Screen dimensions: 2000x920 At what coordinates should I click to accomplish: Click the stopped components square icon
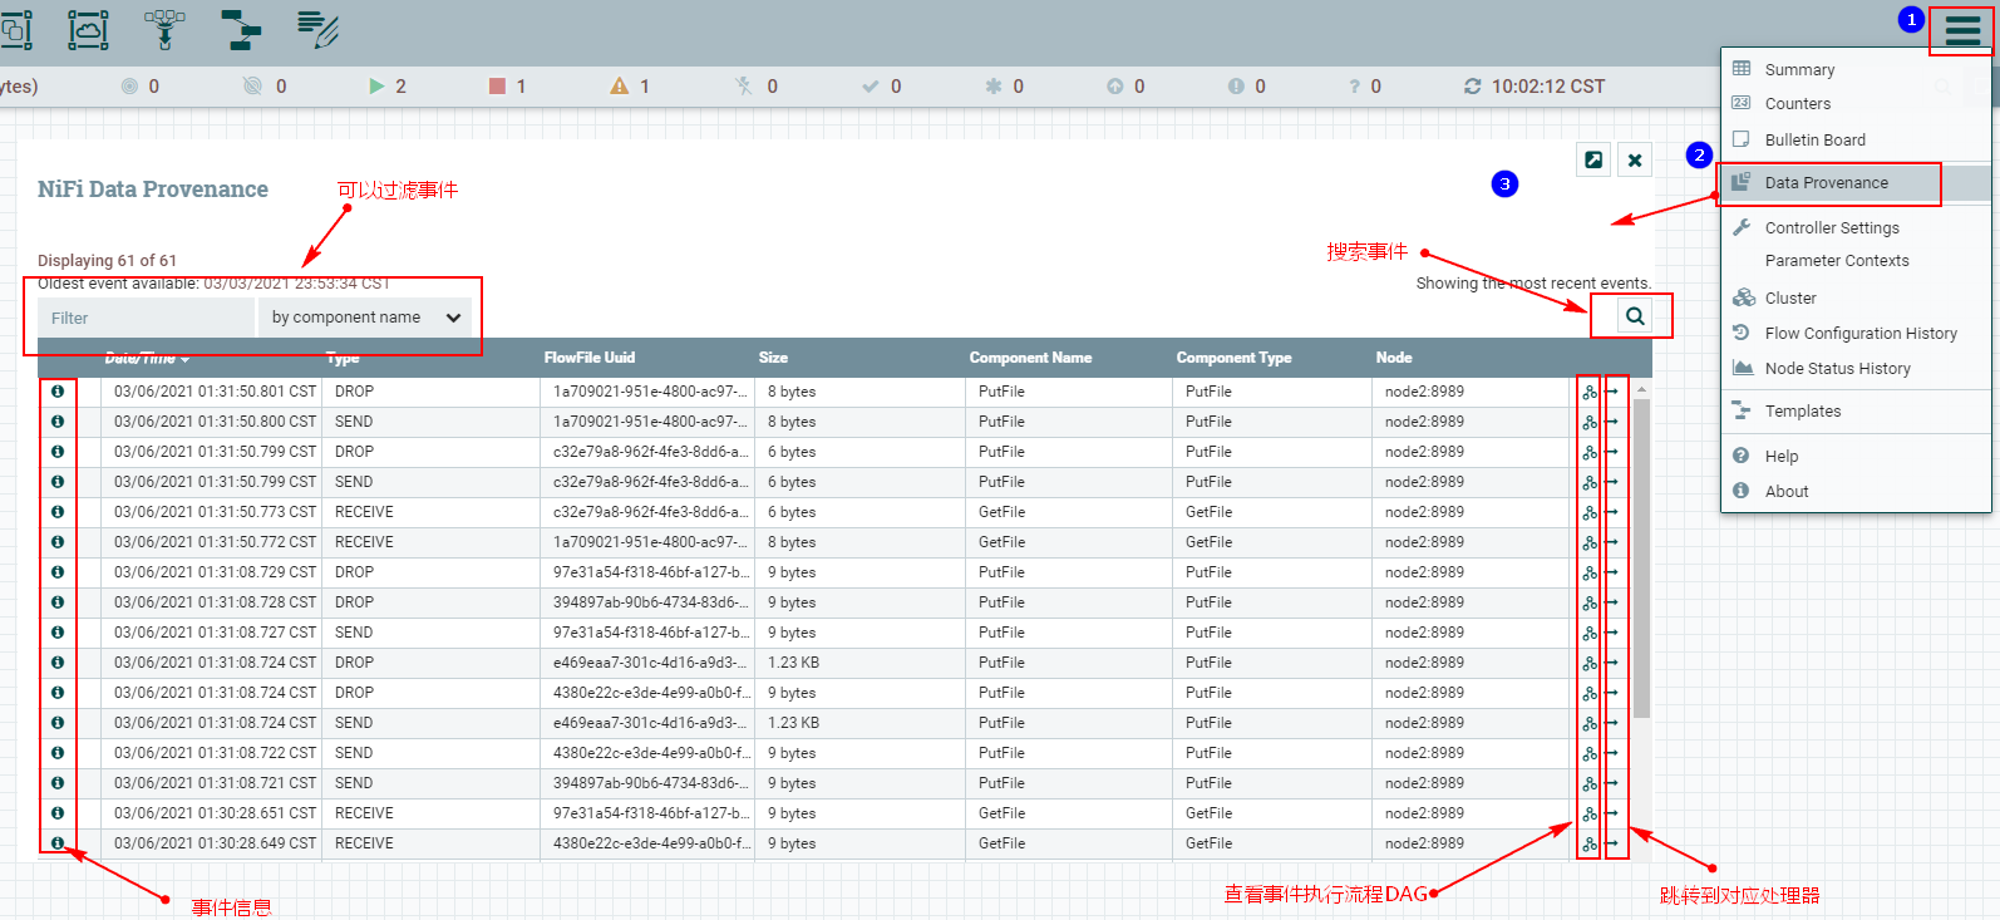(497, 86)
